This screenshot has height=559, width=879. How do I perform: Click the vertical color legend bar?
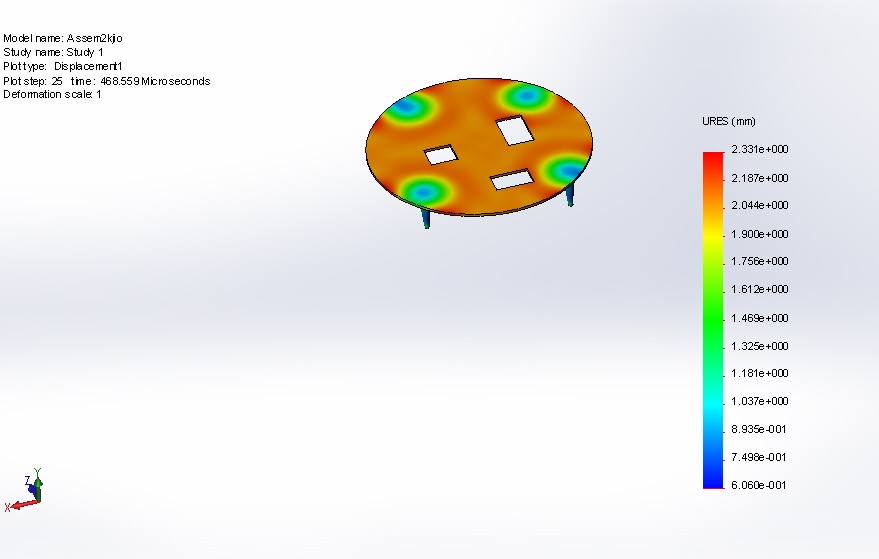pyautogui.click(x=713, y=320)
